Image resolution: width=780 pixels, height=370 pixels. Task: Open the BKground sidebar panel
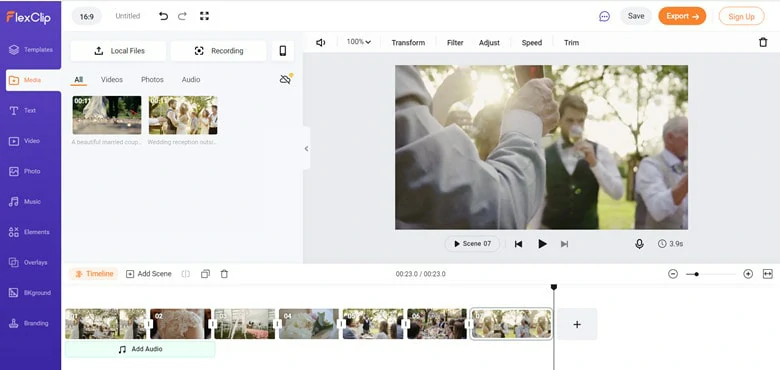(30, 292)
